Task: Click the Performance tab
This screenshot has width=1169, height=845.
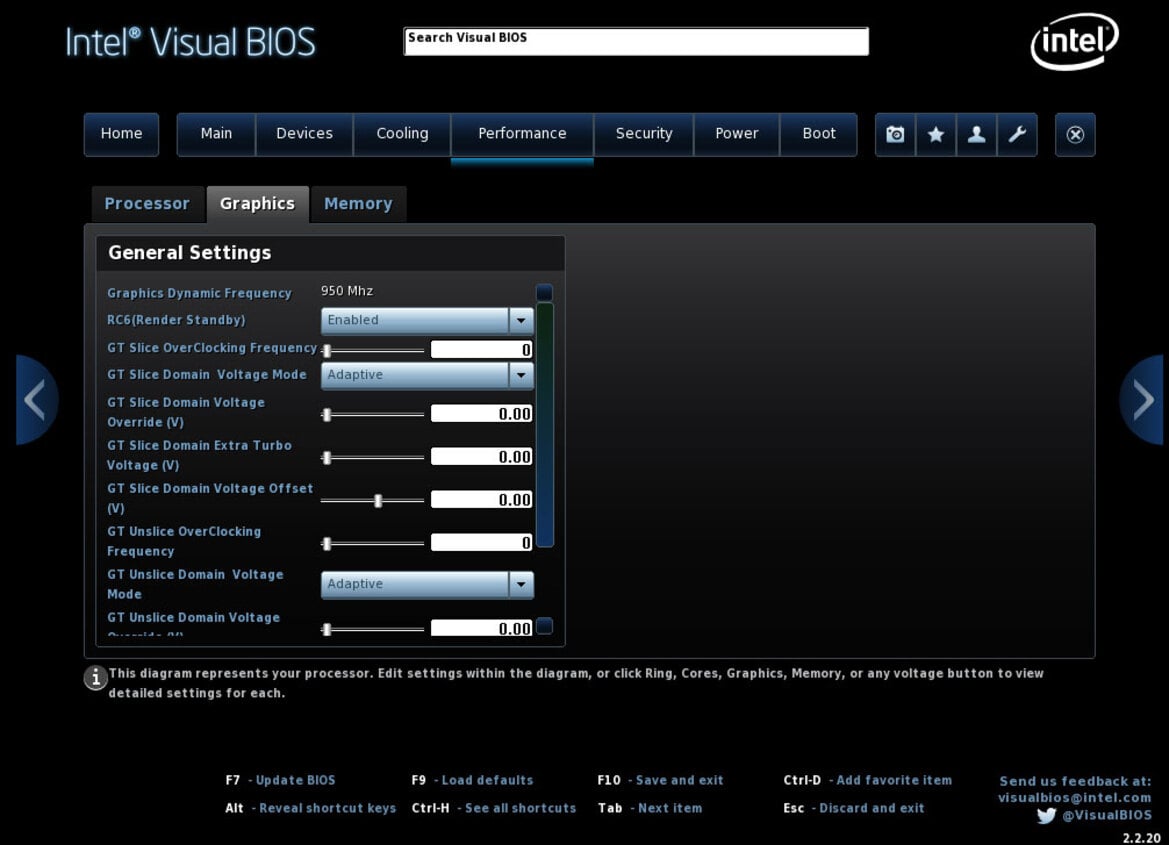Action: pos(522,133)
